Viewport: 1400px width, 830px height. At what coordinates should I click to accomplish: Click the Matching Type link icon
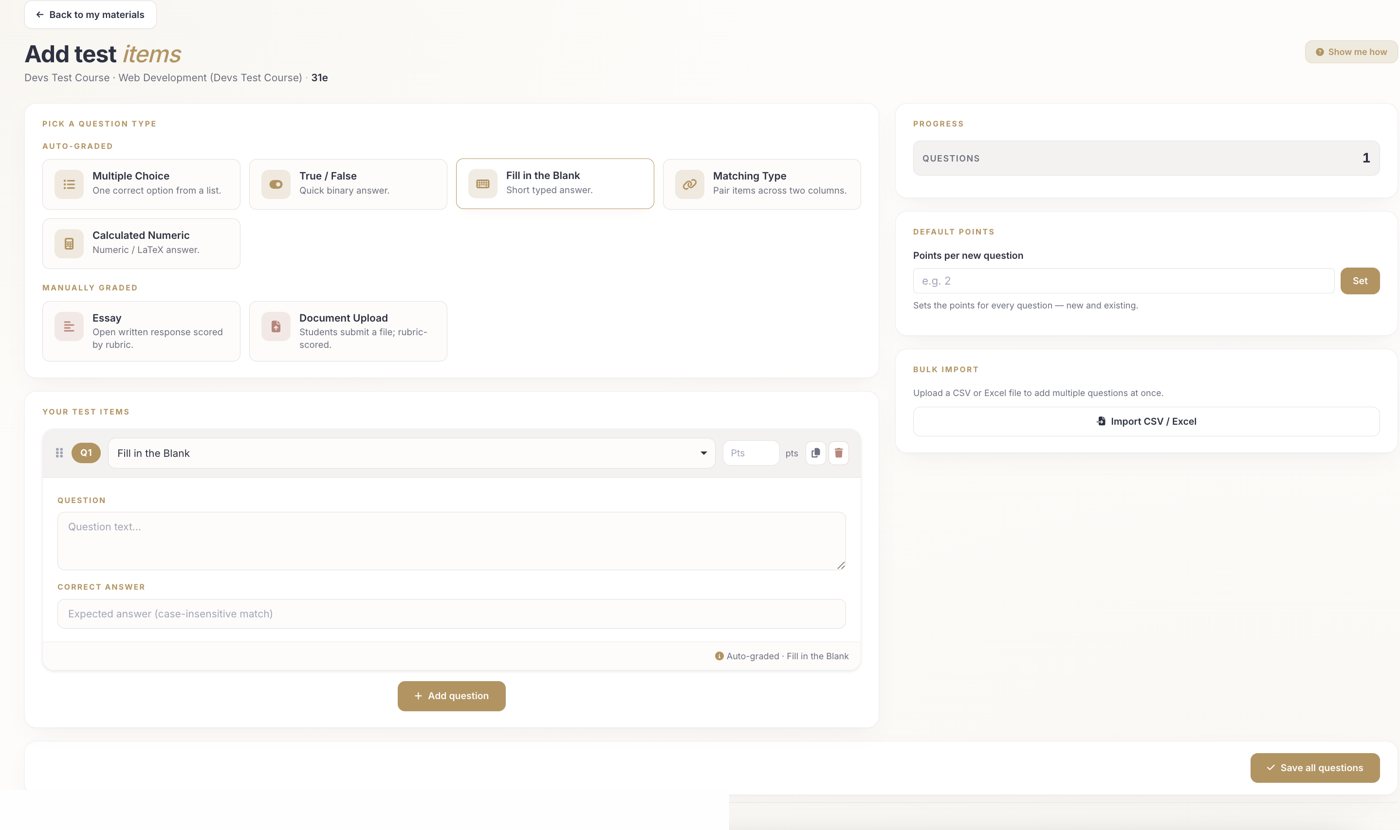pos(690,184)
